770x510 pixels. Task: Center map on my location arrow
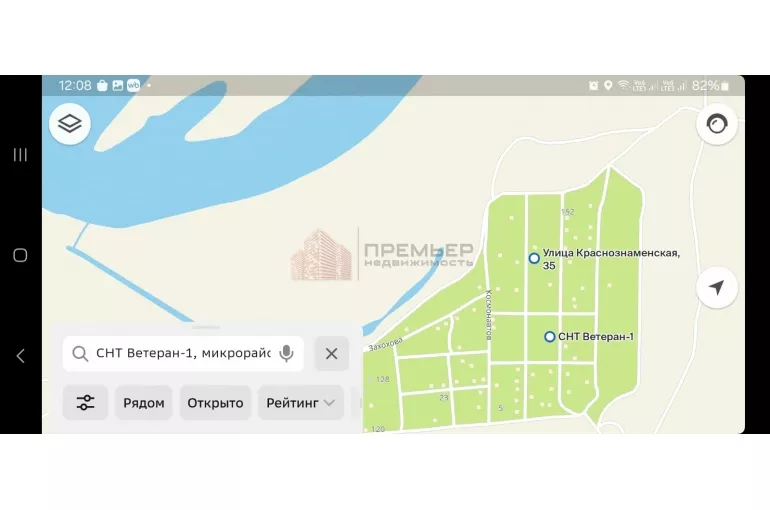(716, 288)
